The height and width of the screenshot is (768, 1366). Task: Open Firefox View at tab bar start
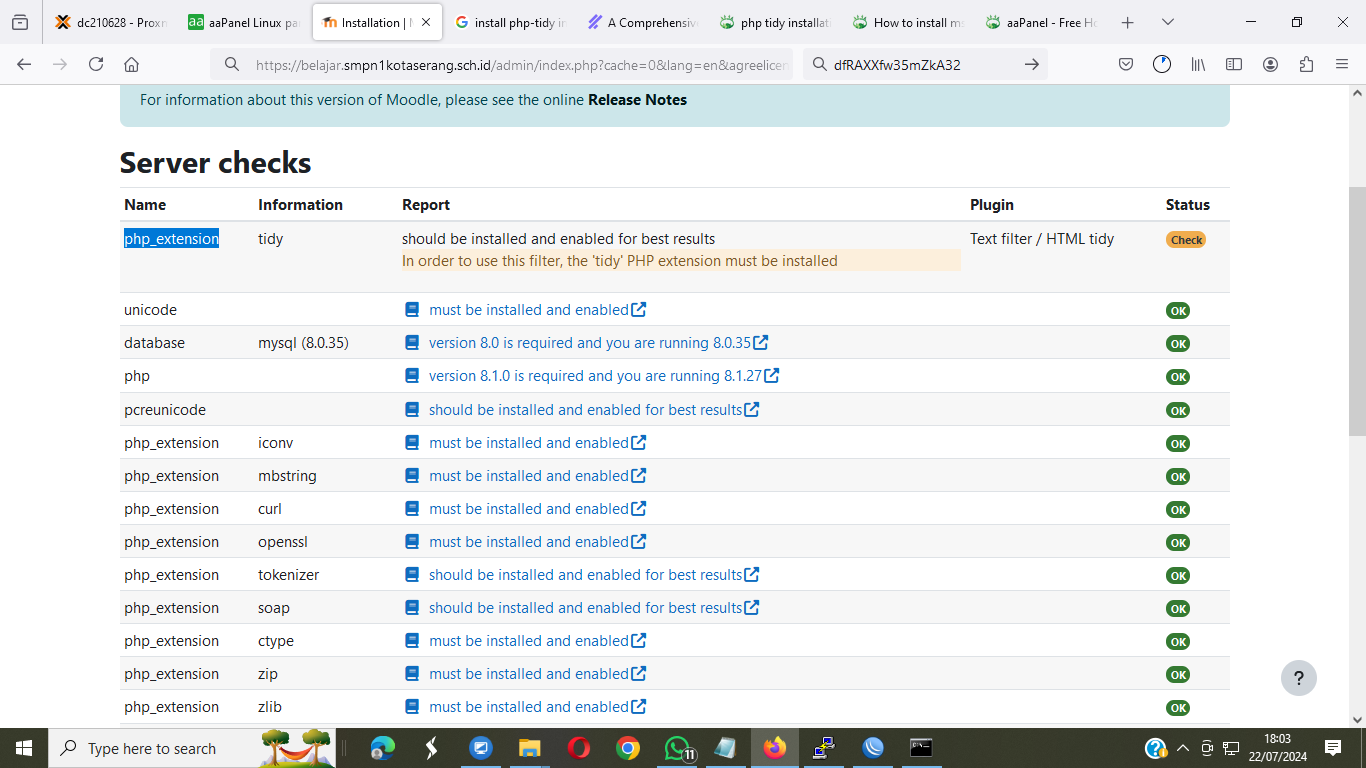coord(20,22)
